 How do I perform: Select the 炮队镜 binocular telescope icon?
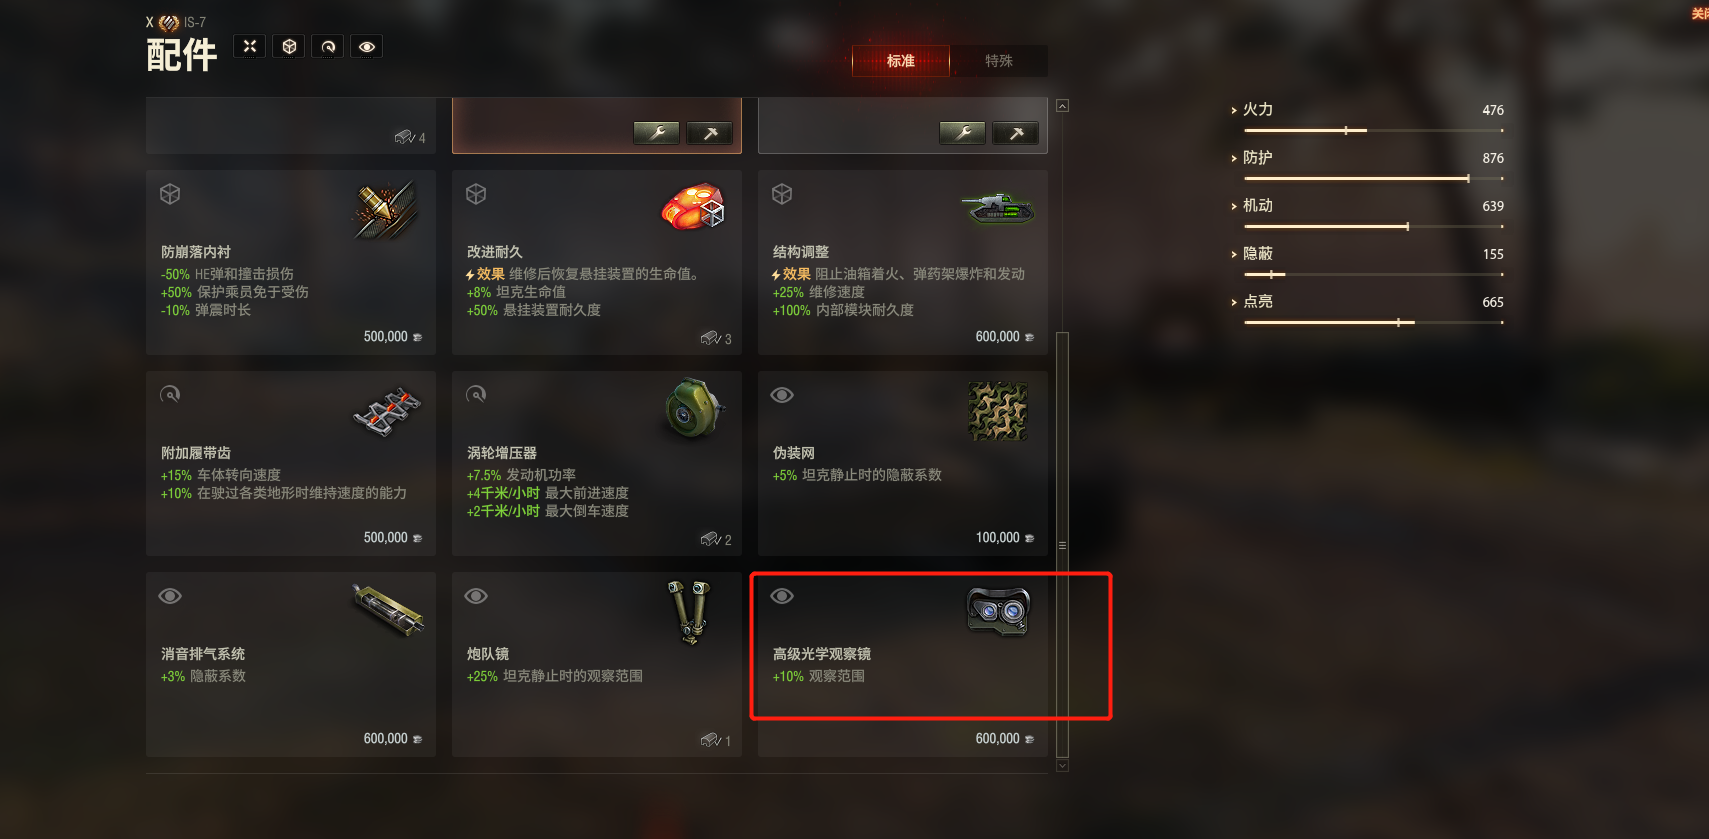click(x=690, y=611)
